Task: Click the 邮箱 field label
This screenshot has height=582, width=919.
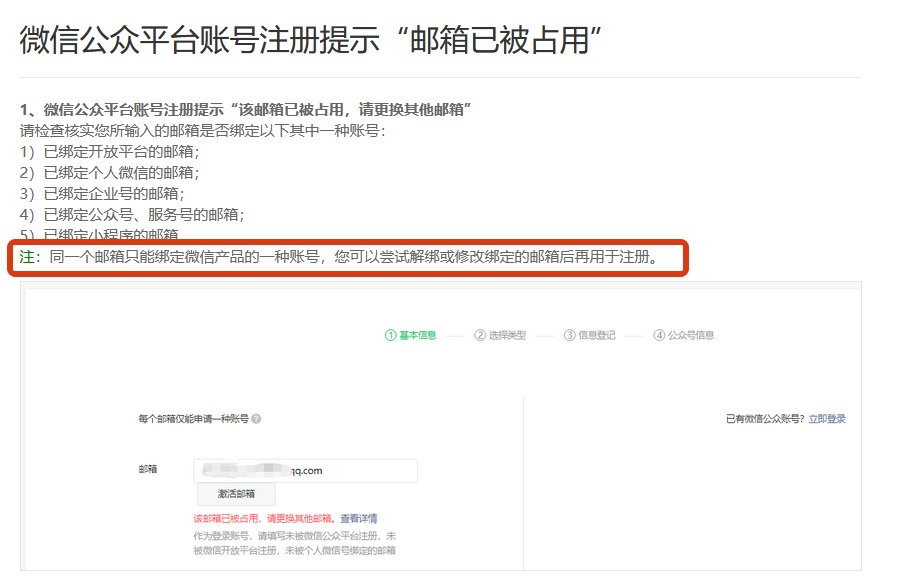Action: 148,469
